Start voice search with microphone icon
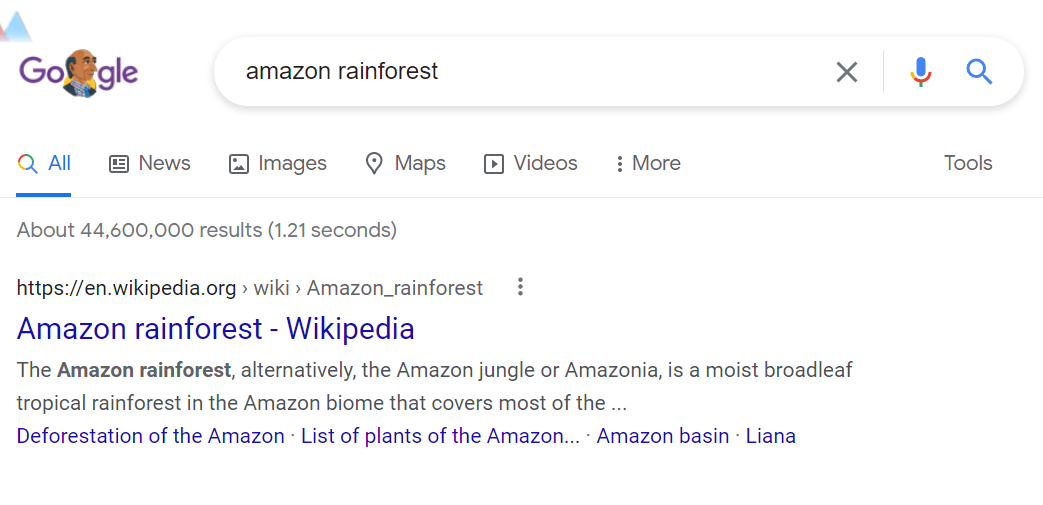Viewport: 1043px width, 505px height. [x=921, y=72]
